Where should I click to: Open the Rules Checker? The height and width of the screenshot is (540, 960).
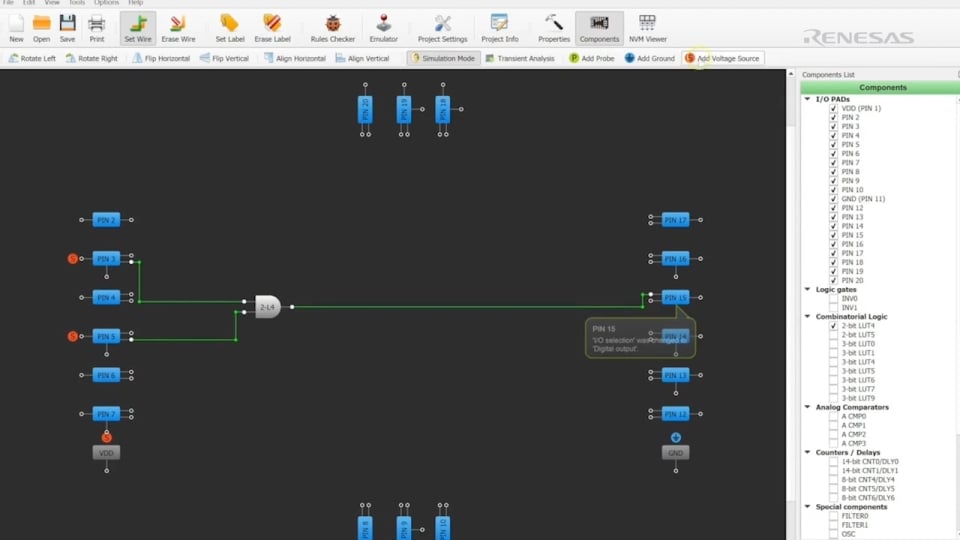(332, 27)
